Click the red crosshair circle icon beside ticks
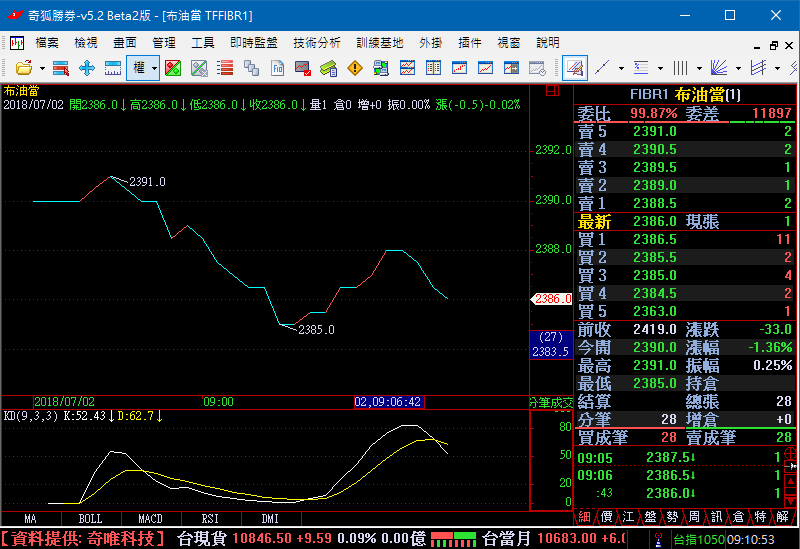The height and width of the screenshot is (549, 800). click(790, 453)
